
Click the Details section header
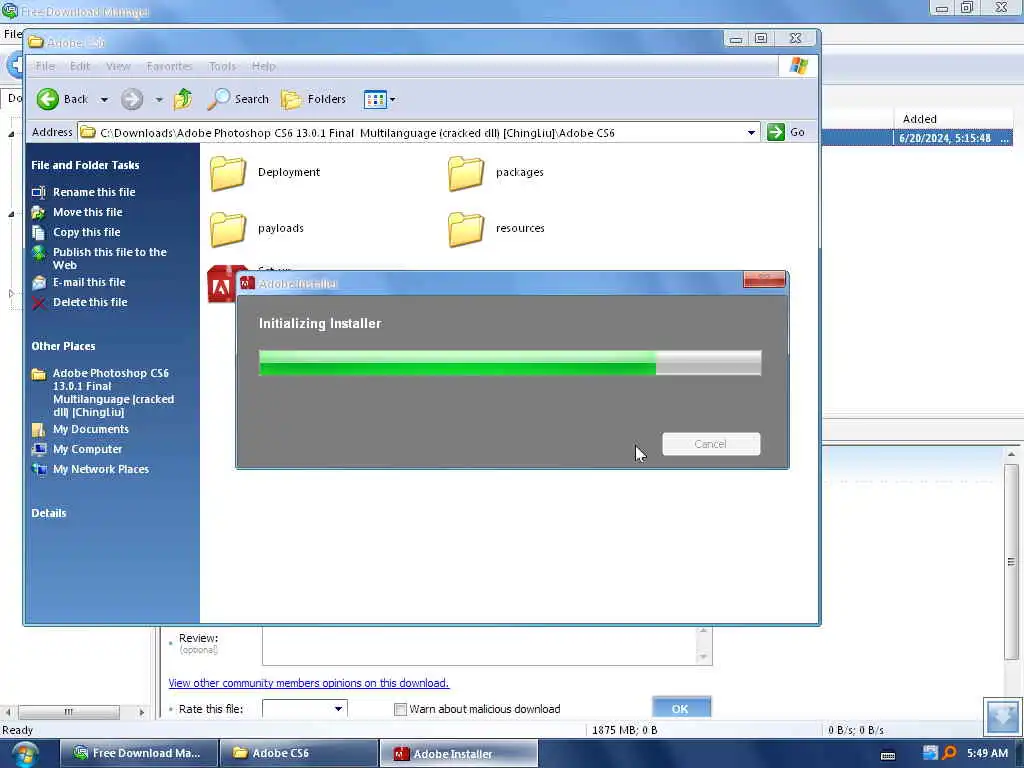(x=49, y=513)
